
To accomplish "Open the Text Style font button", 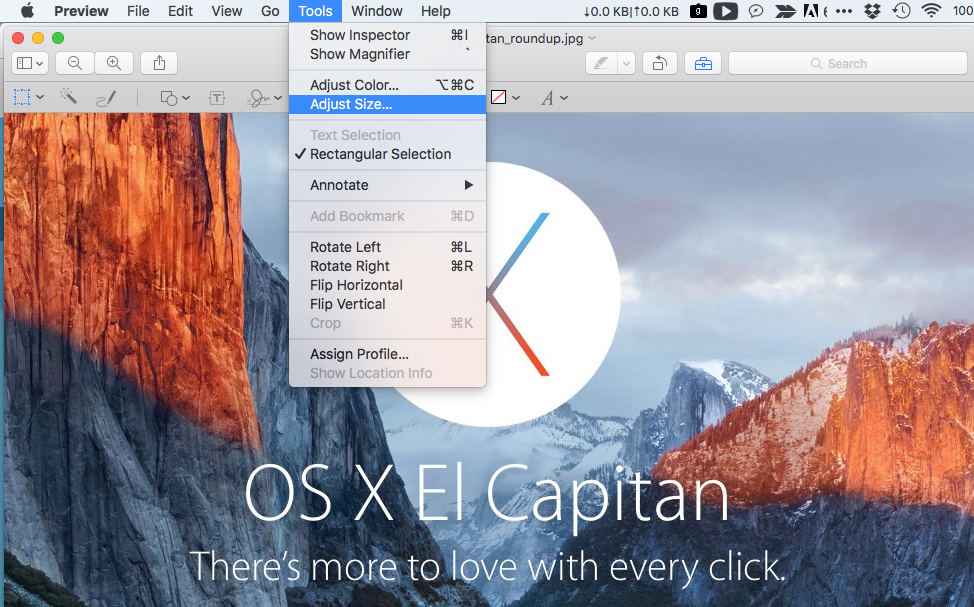I will tap(547, 98).
